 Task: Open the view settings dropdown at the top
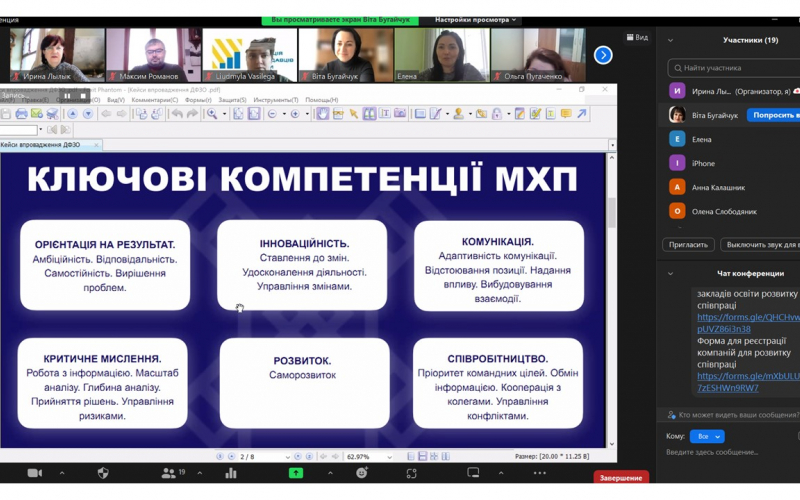tap(475, 20)
